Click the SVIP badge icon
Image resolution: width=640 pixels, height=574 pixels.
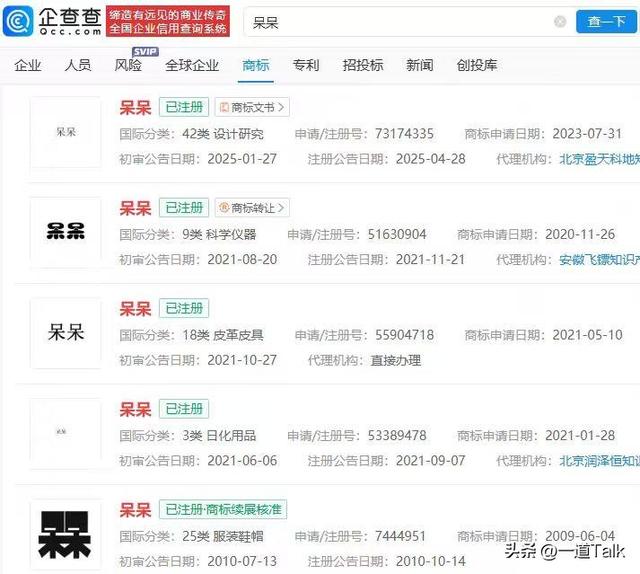[145, 52]
